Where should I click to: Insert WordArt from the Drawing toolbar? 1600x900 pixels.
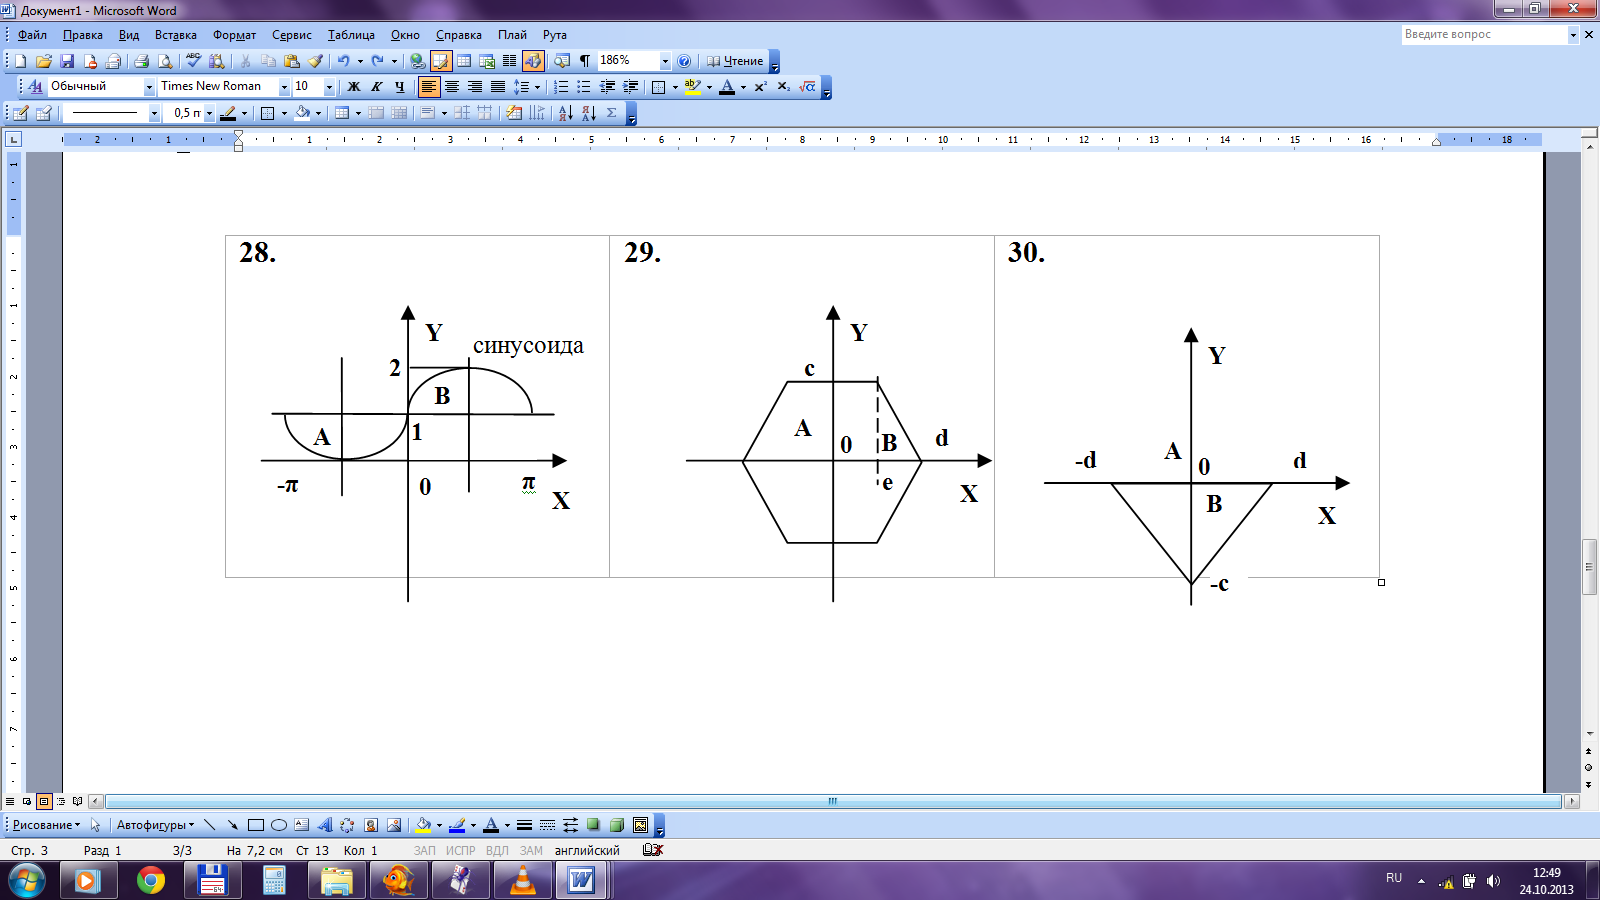pos(324,825)
